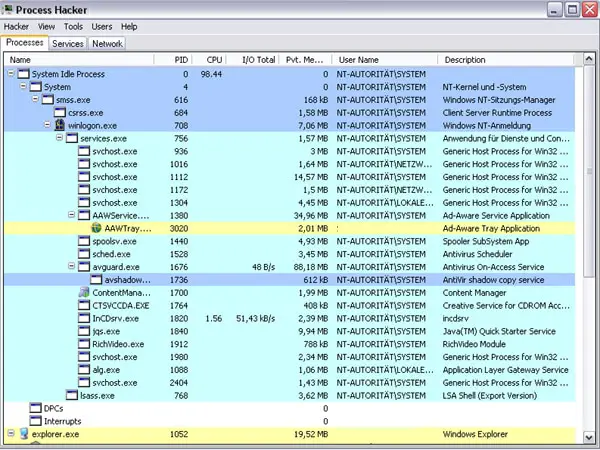This screenshot has width=600, height=450.
Task: Click the CTSVCCDA.EXE process icon
Action: [84, 305]
